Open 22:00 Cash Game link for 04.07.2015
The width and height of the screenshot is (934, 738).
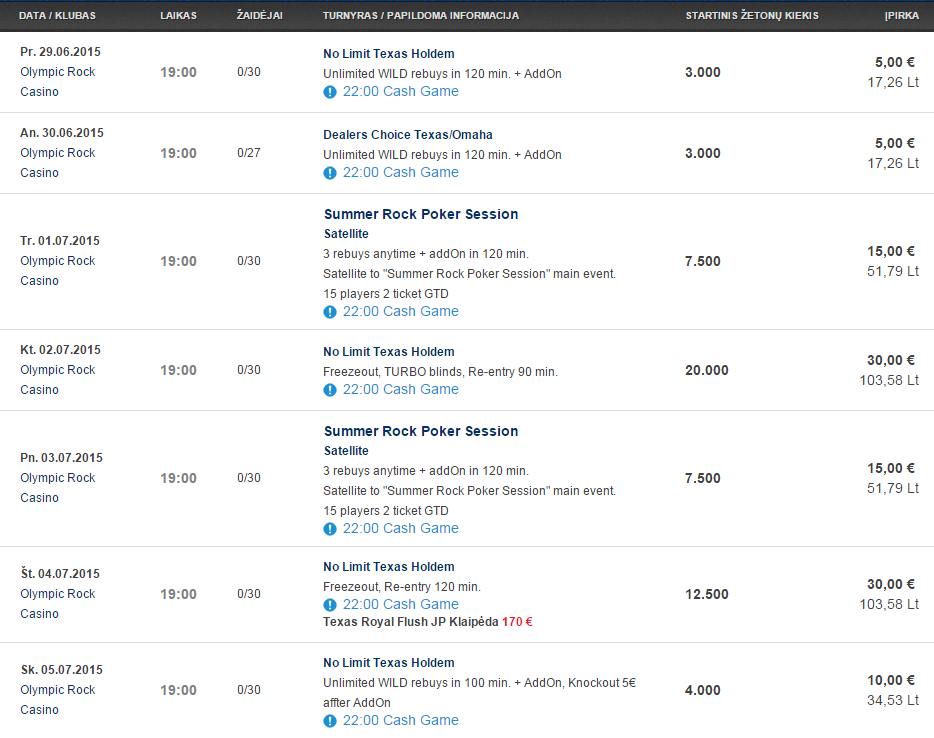pyautogui.click(x=400, y=604)
